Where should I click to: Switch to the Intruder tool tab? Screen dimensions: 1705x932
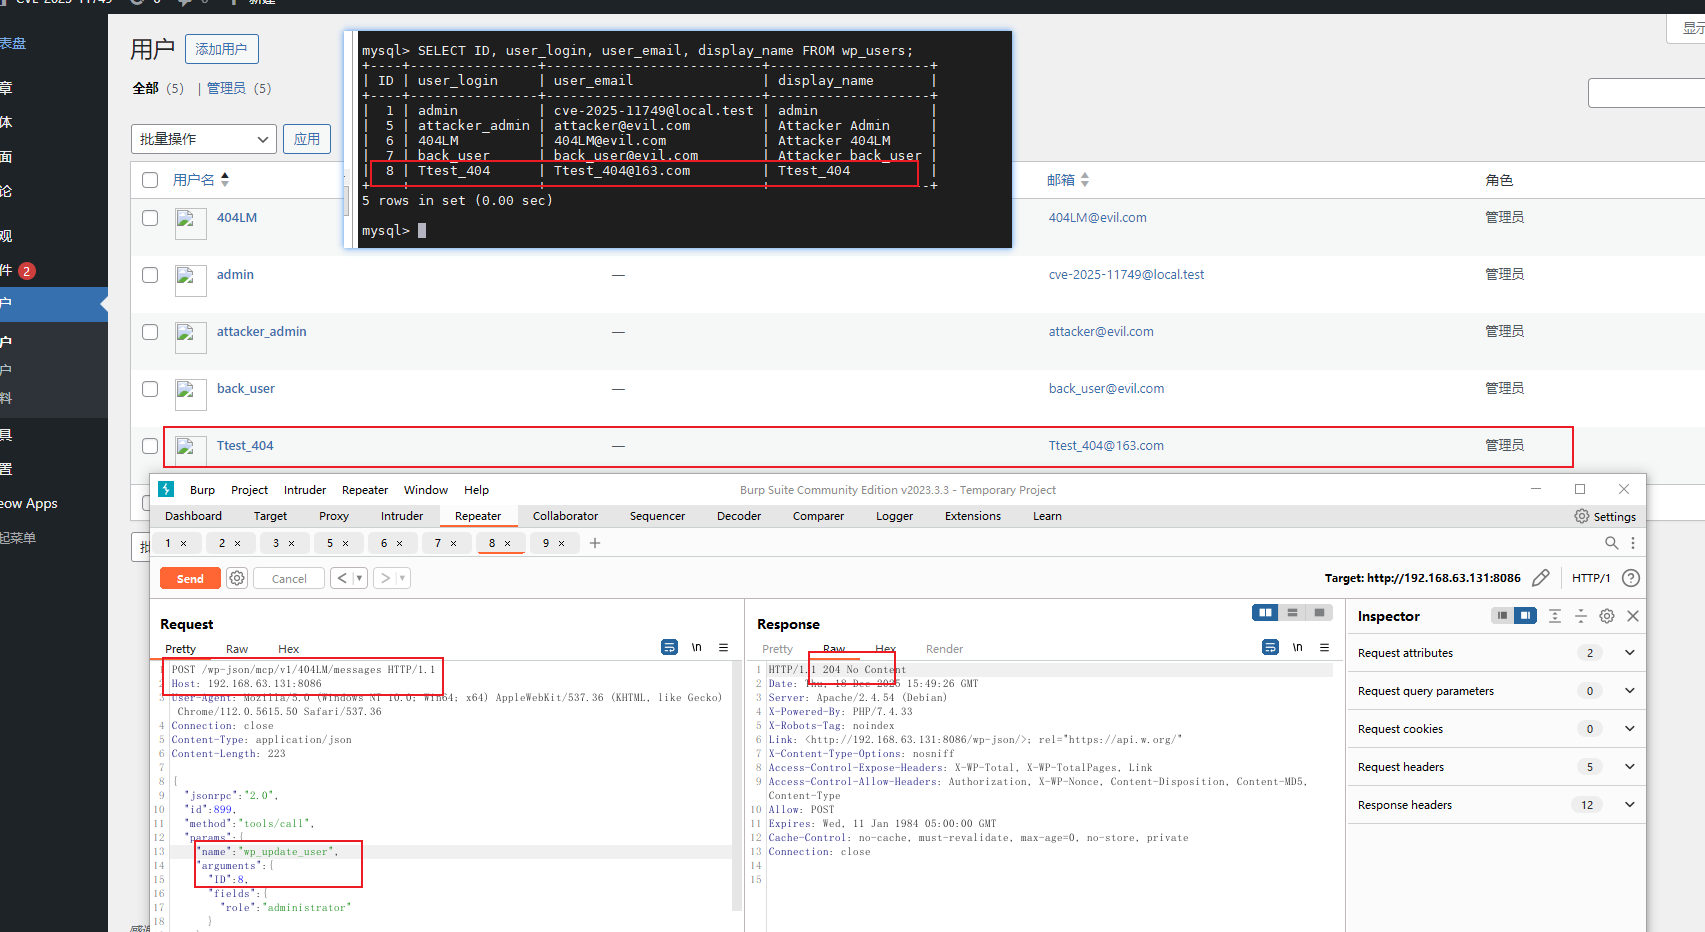tap(402, 516)
